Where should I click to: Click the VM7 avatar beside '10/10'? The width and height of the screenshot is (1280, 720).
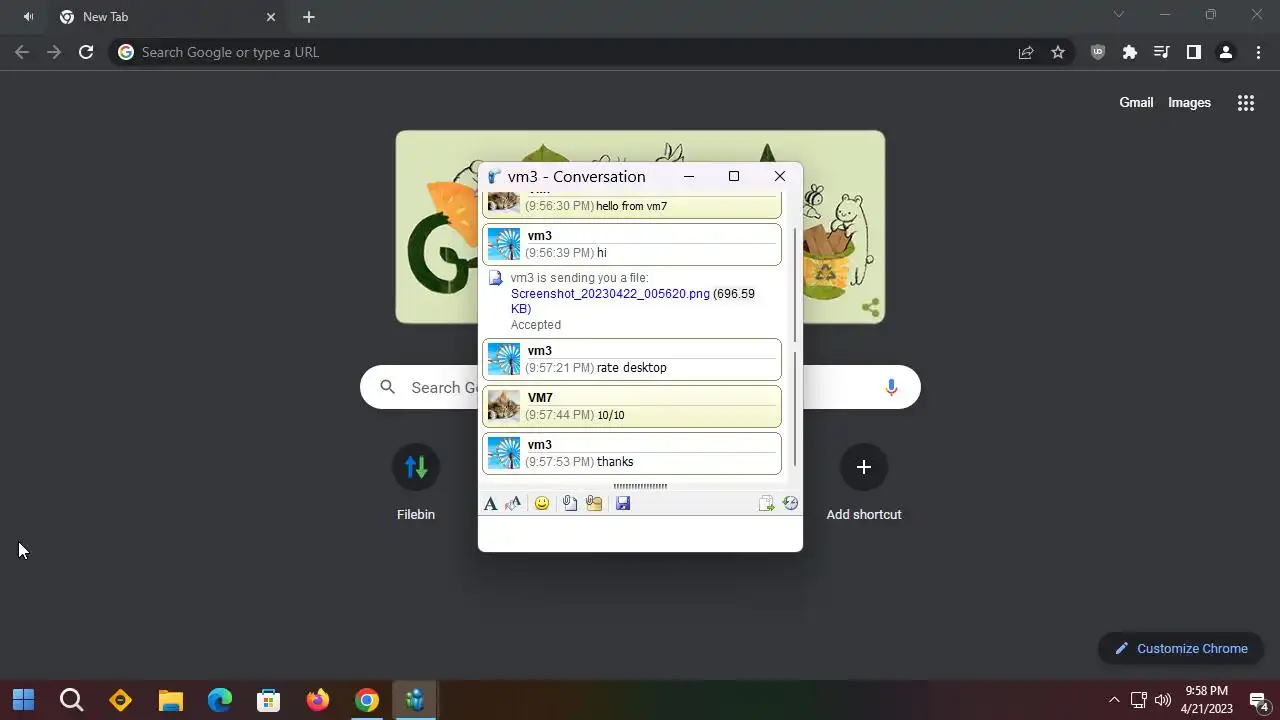point(504,406)
